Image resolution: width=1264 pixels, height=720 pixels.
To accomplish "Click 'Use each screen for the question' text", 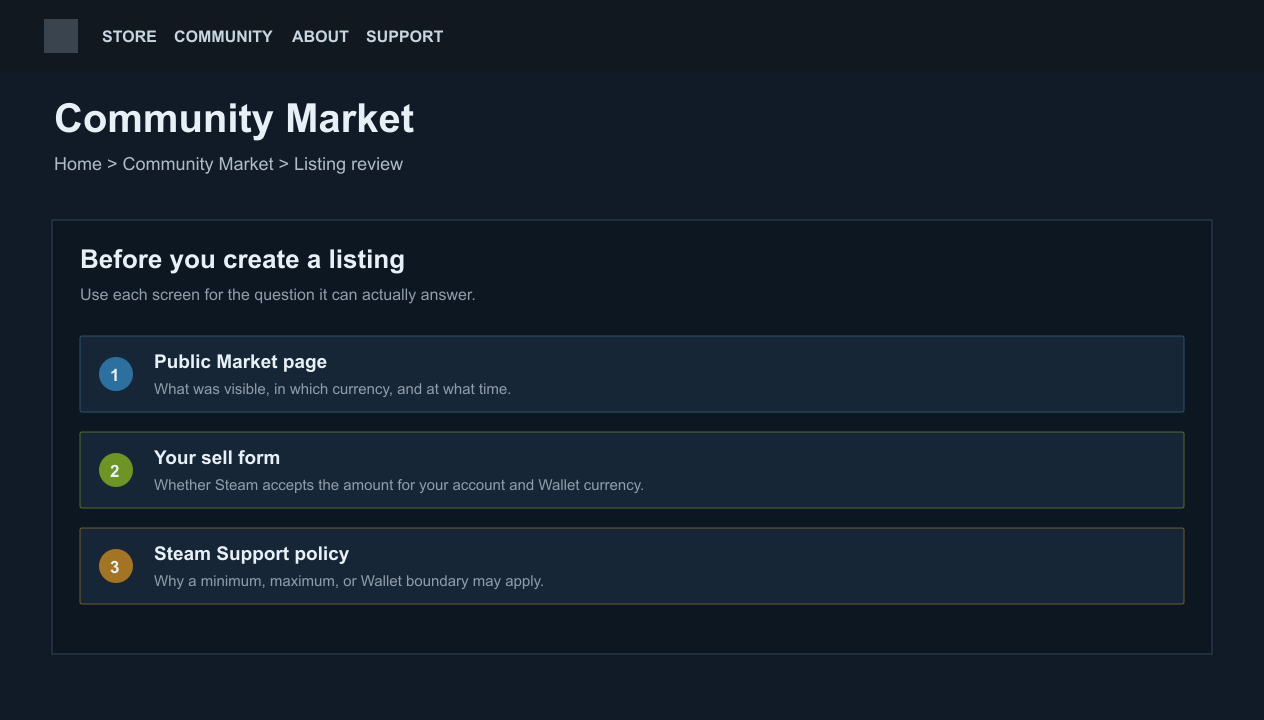I will [x=278, y=295].
